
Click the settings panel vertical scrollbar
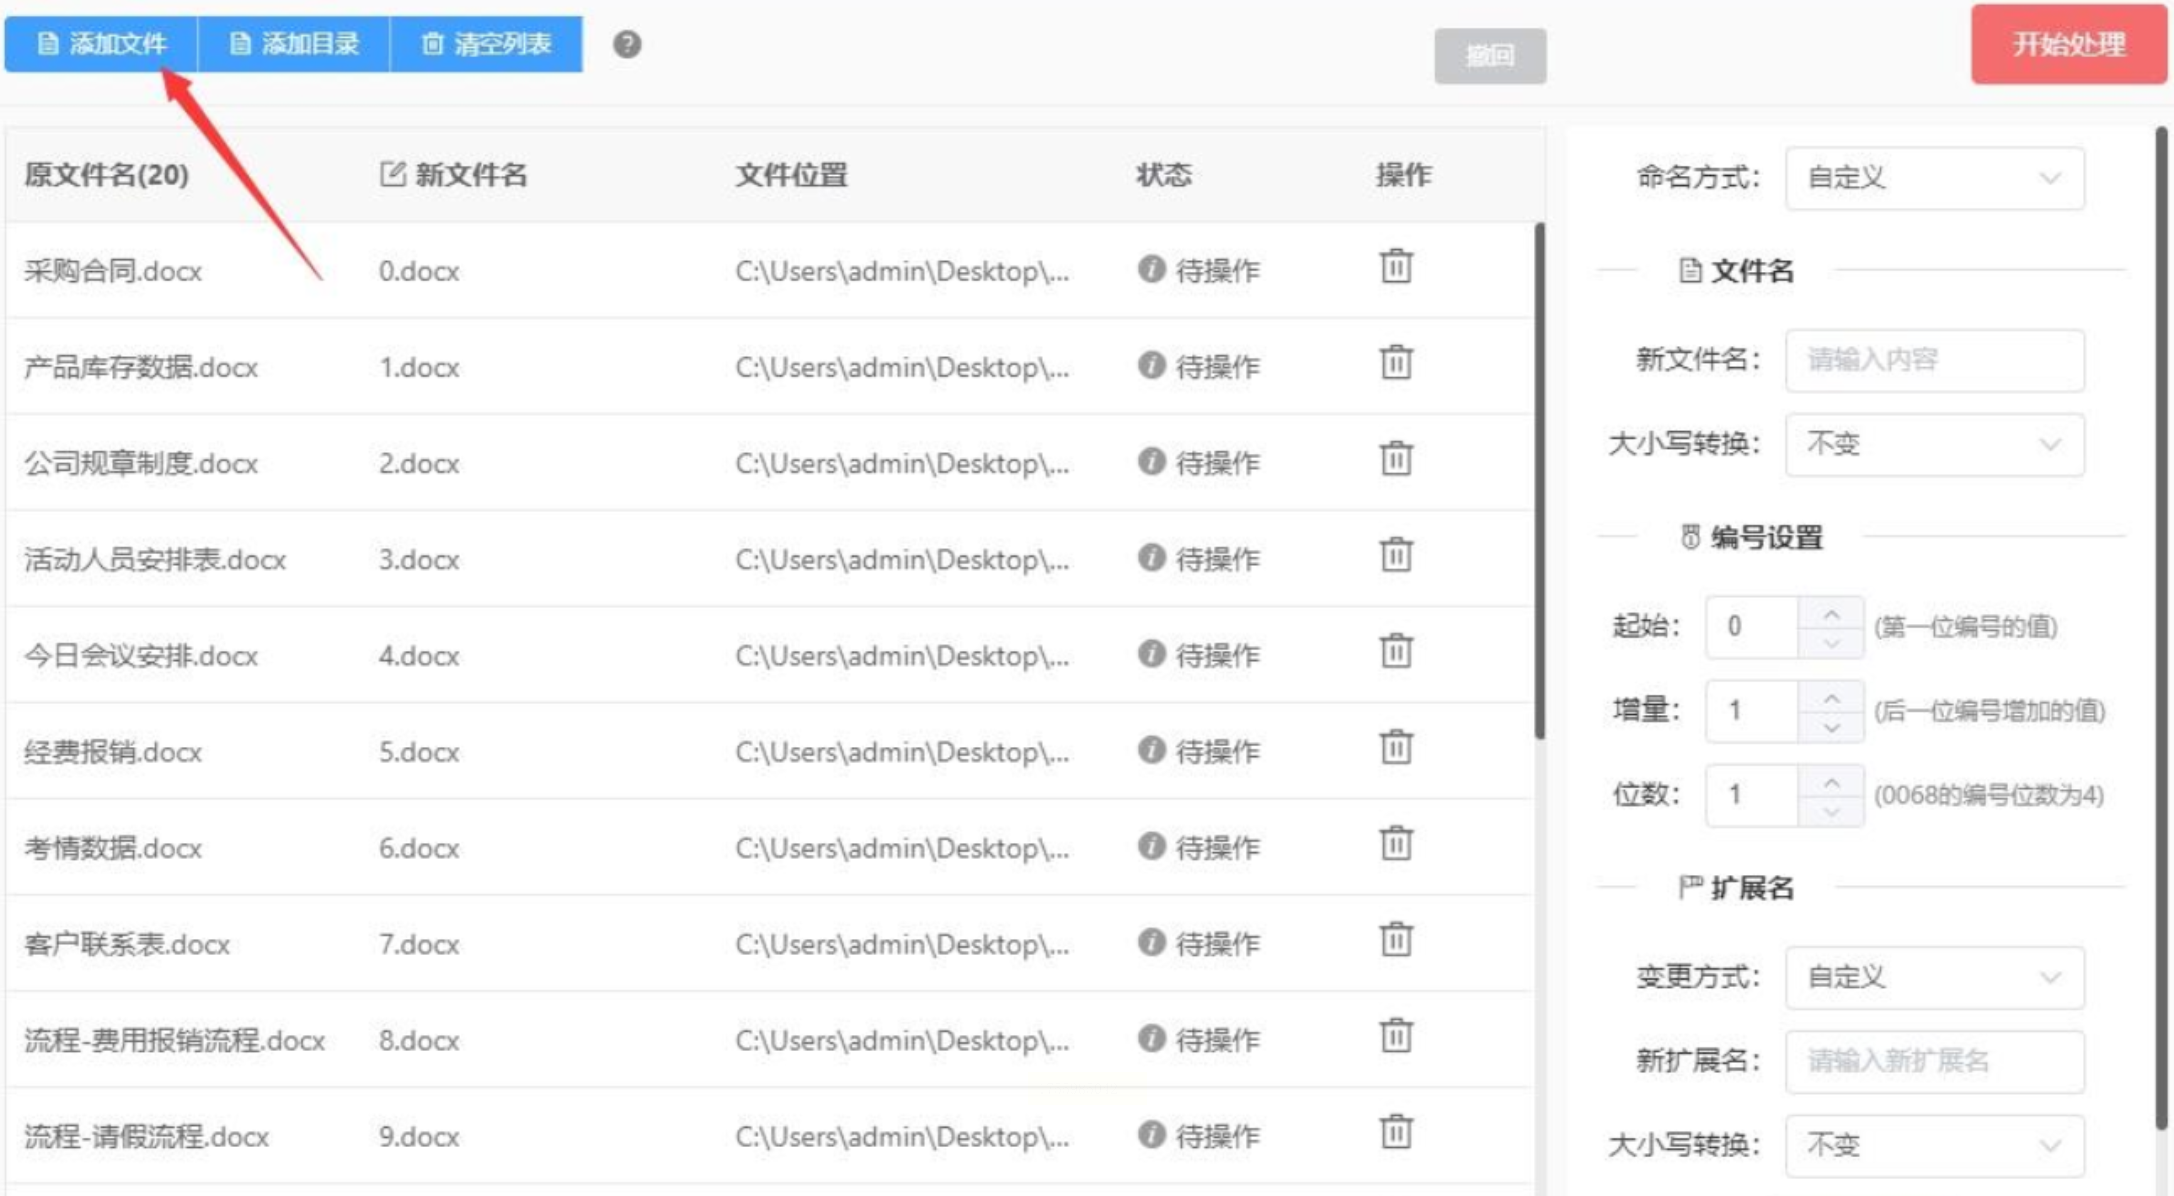pyautogui.click(x=2161, y=628)
